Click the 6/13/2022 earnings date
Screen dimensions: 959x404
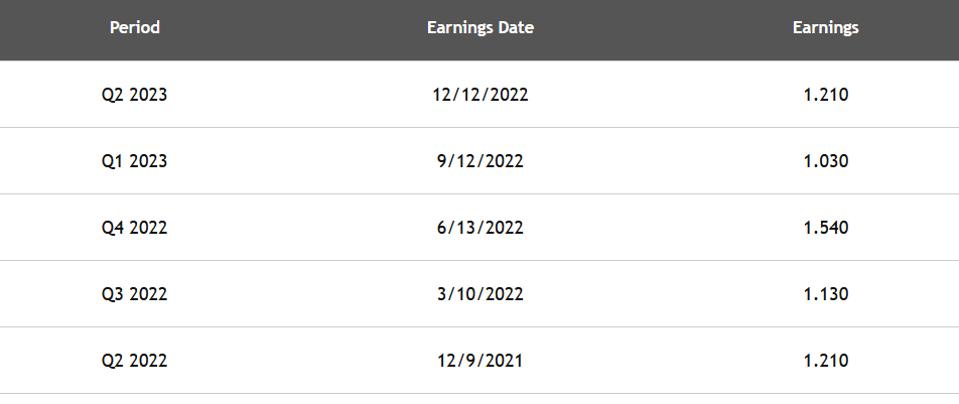[x=480, y=227]
